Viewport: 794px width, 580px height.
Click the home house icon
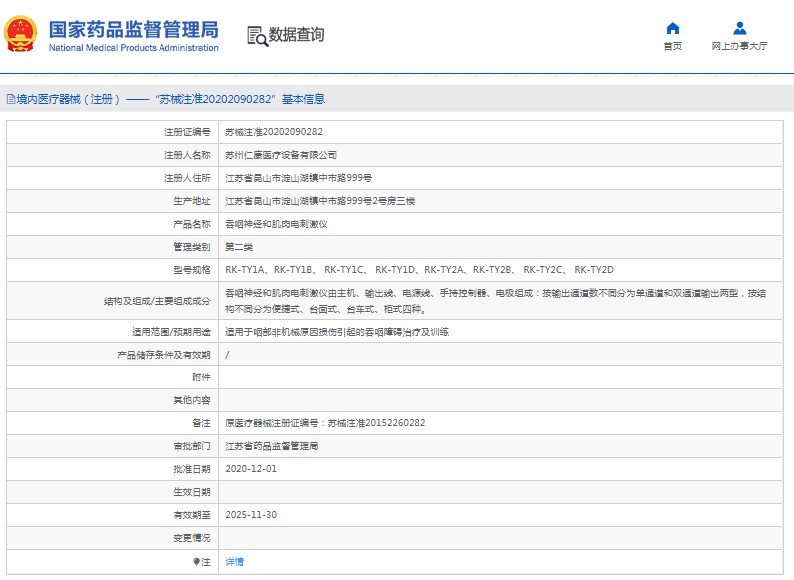[x=673, y=28]
